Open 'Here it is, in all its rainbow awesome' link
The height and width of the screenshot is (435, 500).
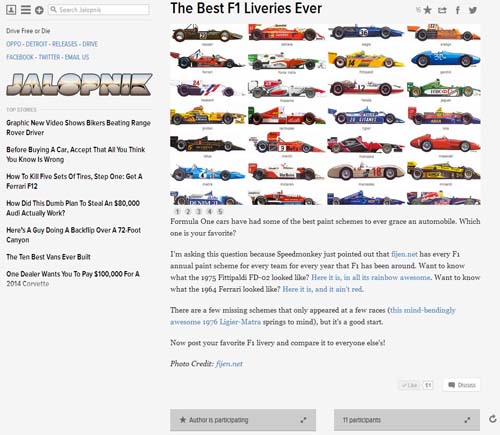pyautogui.click(x=371, y=277)
